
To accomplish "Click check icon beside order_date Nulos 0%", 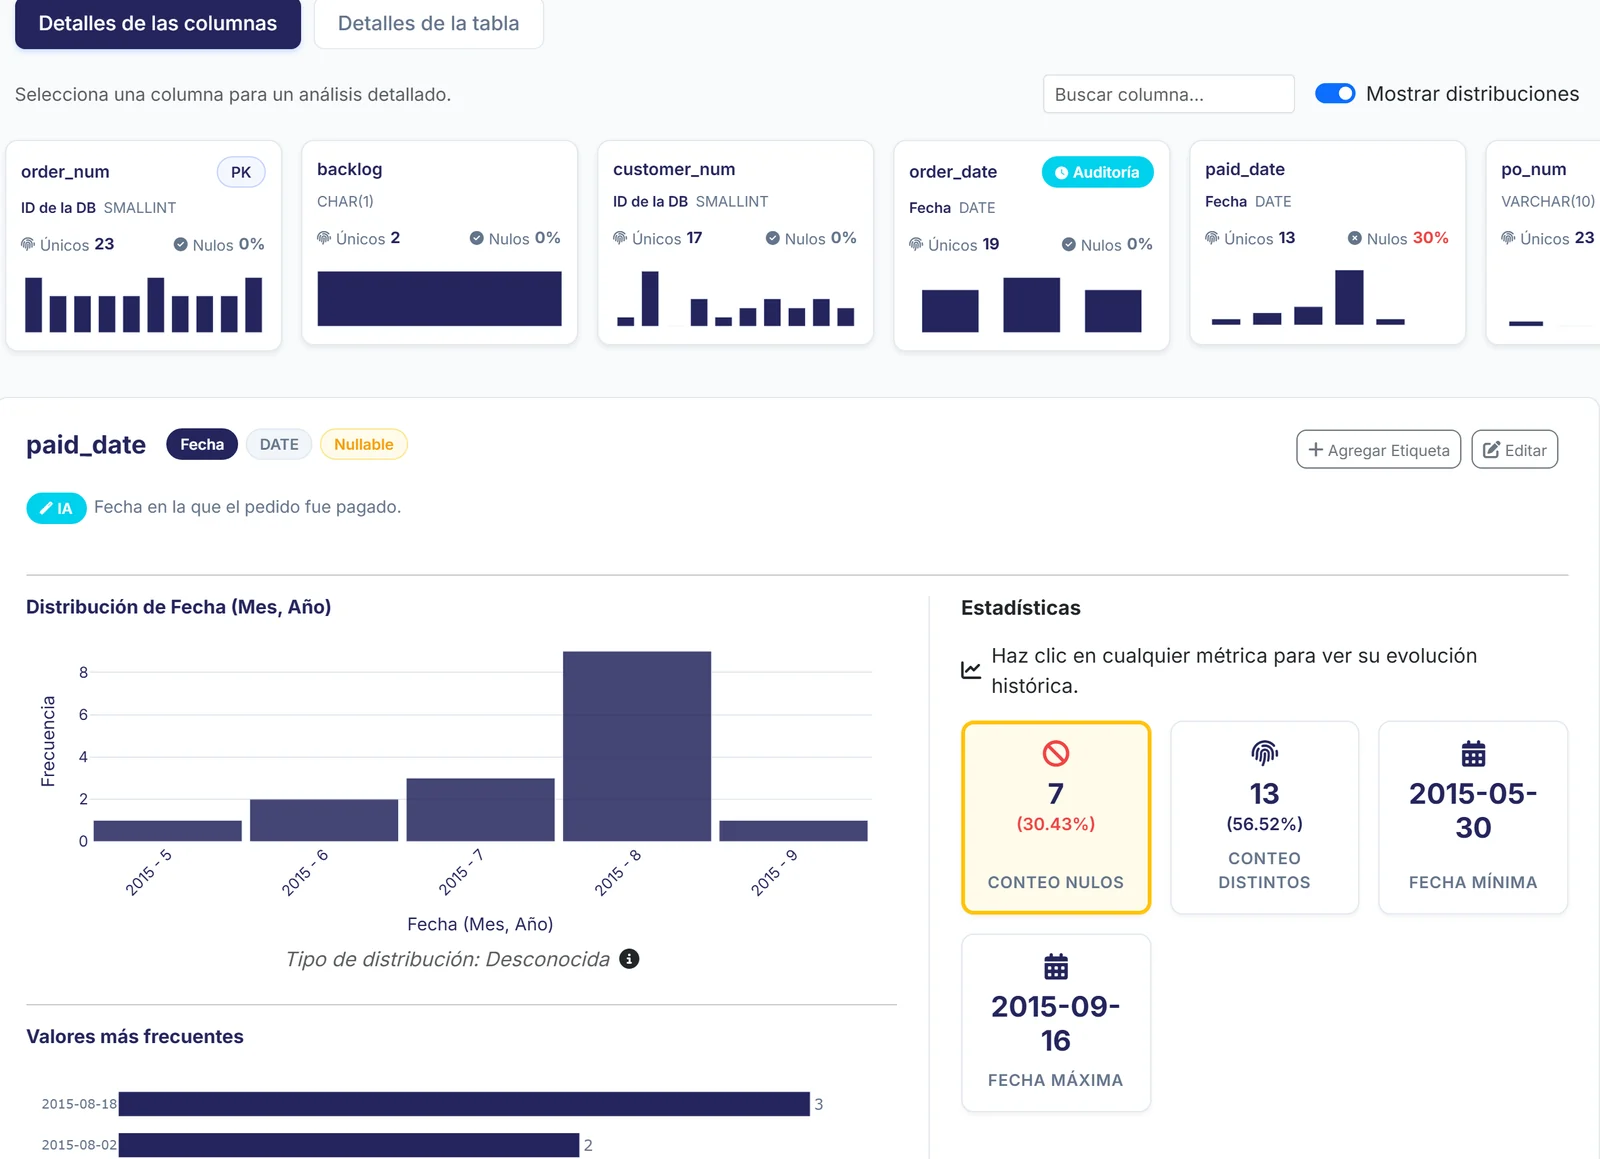I will tap(1068, 244).
